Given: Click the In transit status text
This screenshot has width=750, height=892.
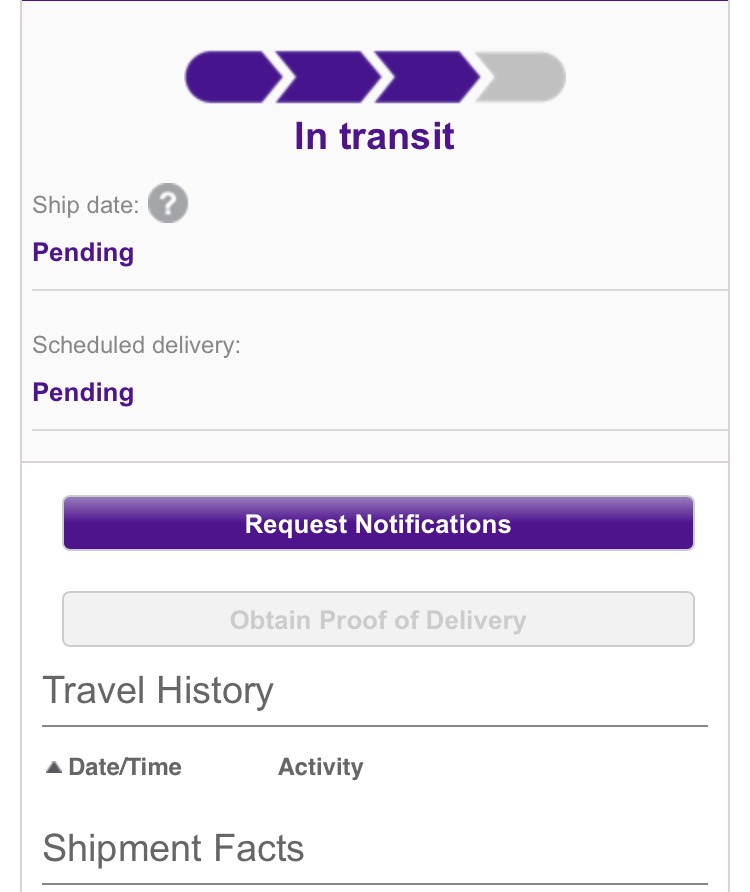Looking at the screenshot, I should 374,137.
